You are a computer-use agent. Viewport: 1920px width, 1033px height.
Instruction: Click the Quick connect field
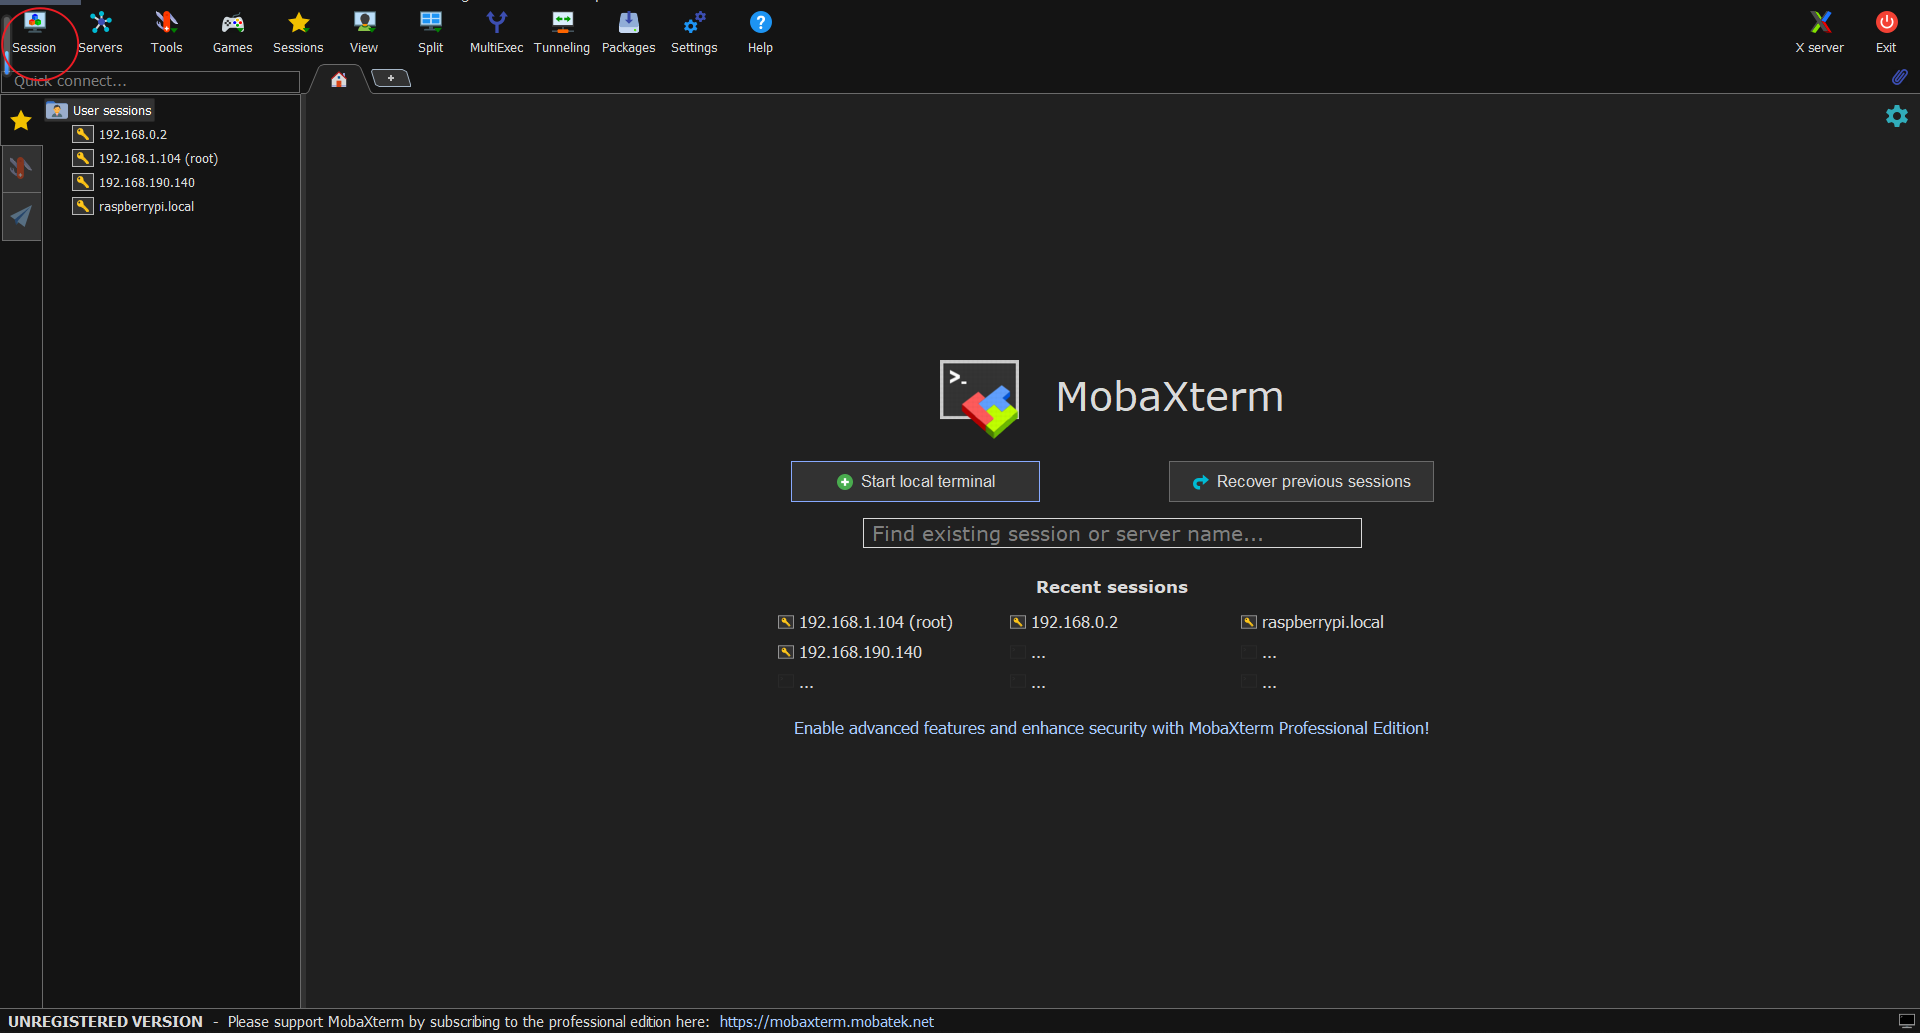point(152,81)
